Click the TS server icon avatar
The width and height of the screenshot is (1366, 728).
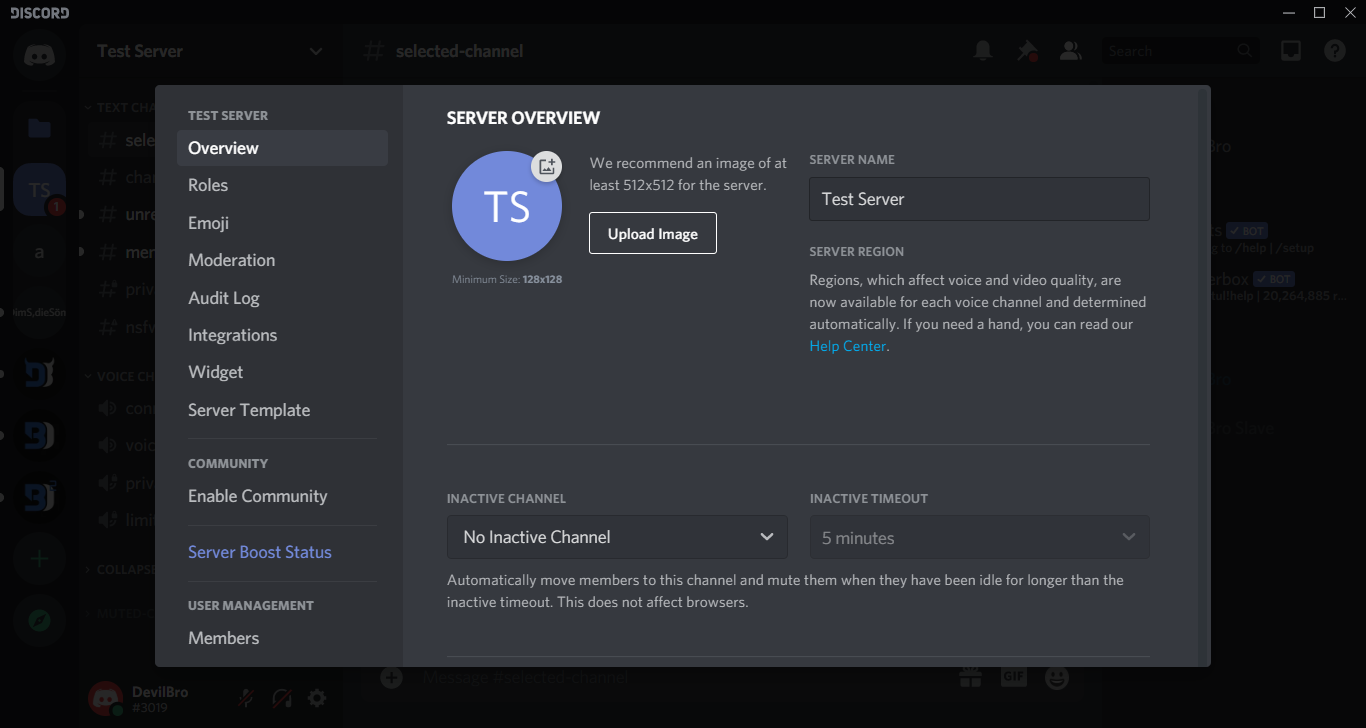tap(507, 206)
